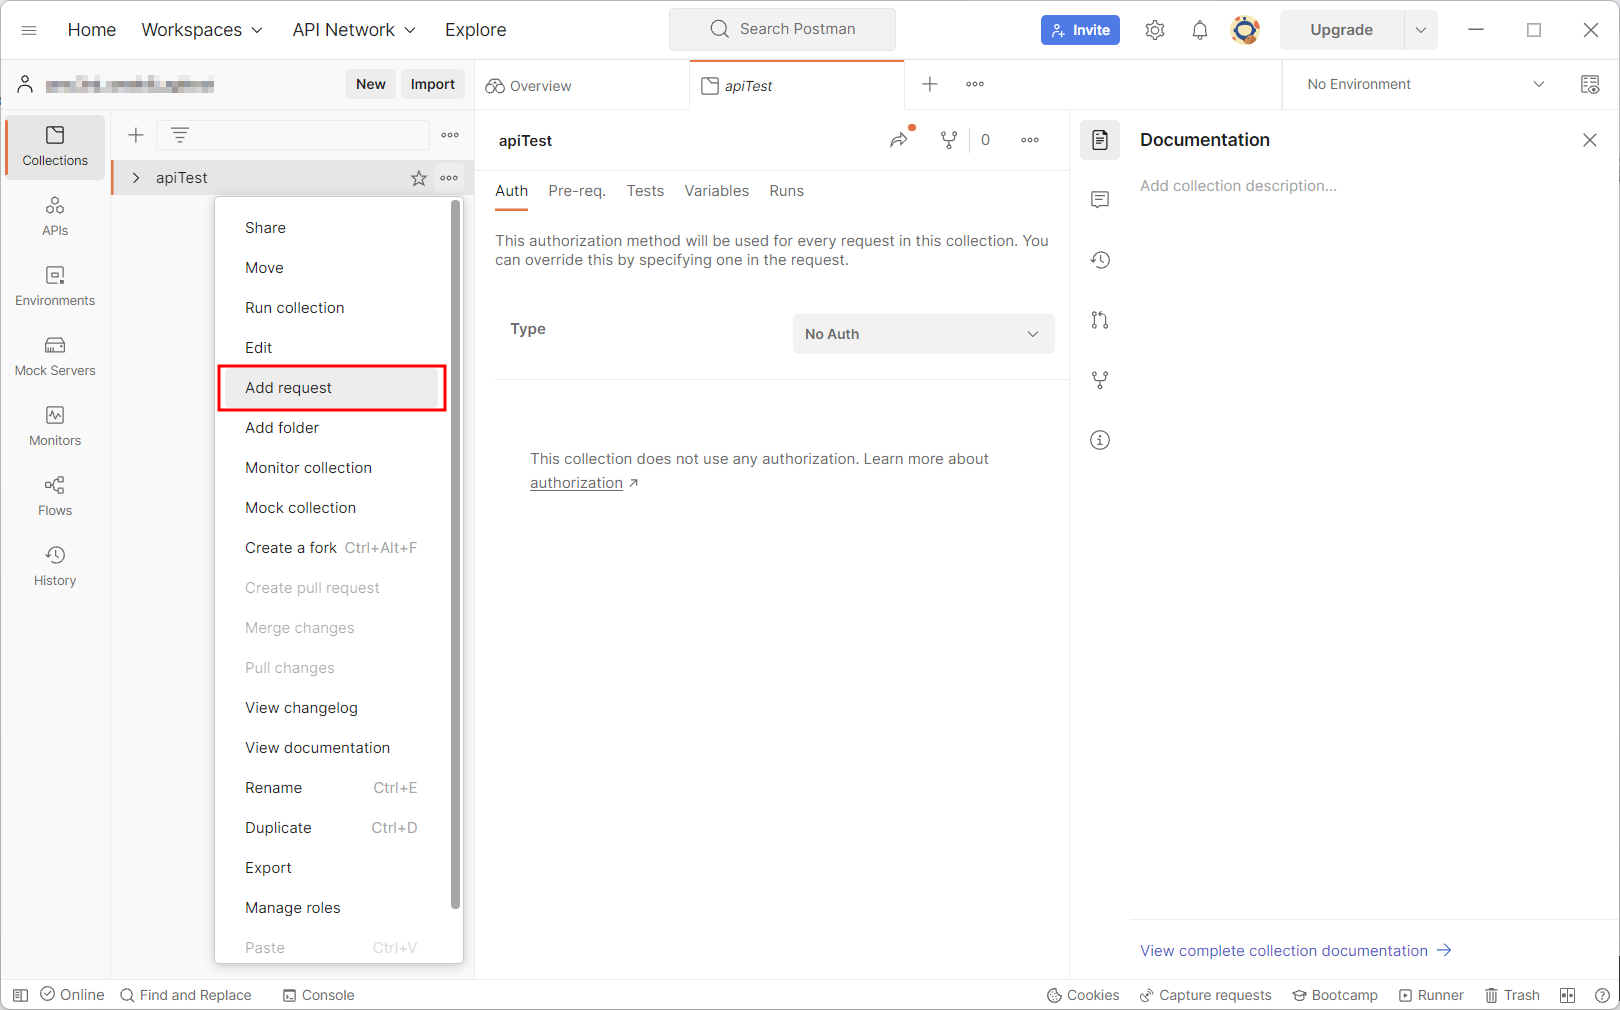This screenshot has height=1010, width=1620.
Task: Open History in the sidebar
Action: pyautogui.click(x=55, y=566)
